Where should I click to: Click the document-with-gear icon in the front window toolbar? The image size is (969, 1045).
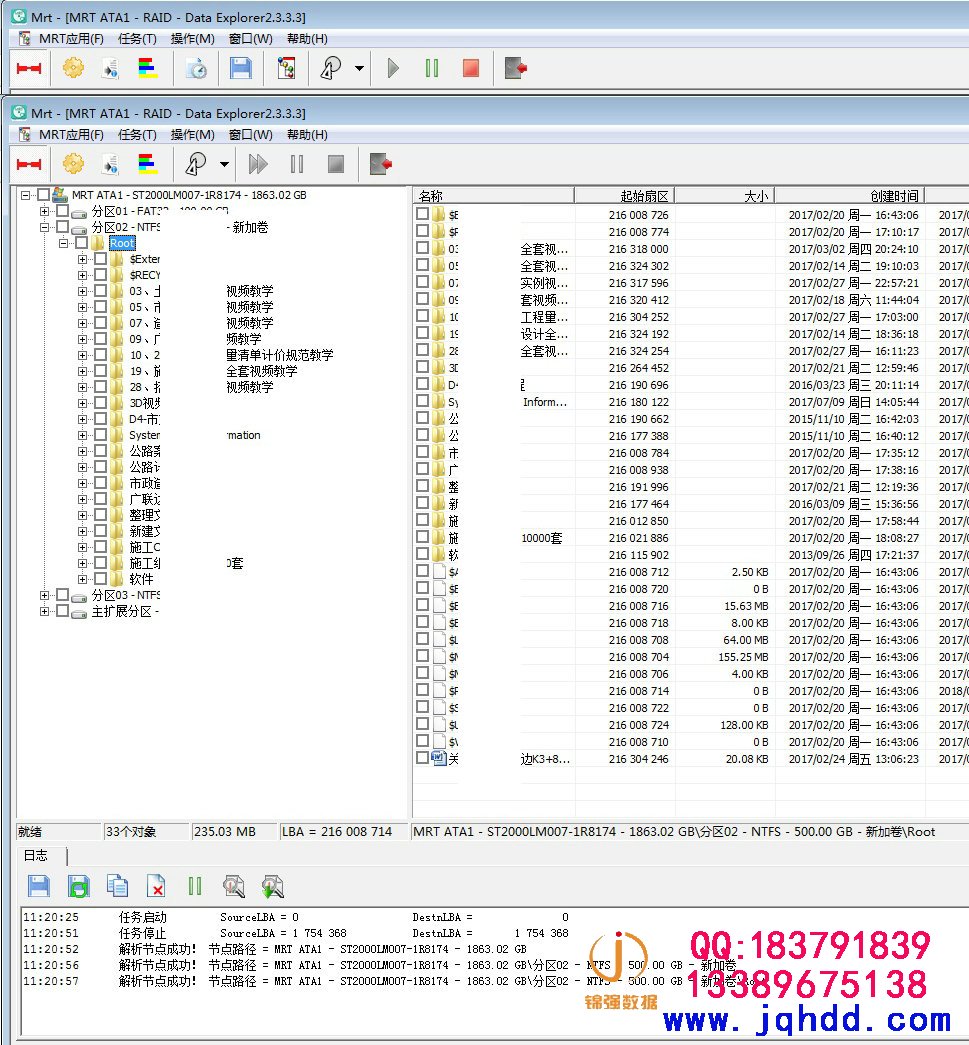111,164
